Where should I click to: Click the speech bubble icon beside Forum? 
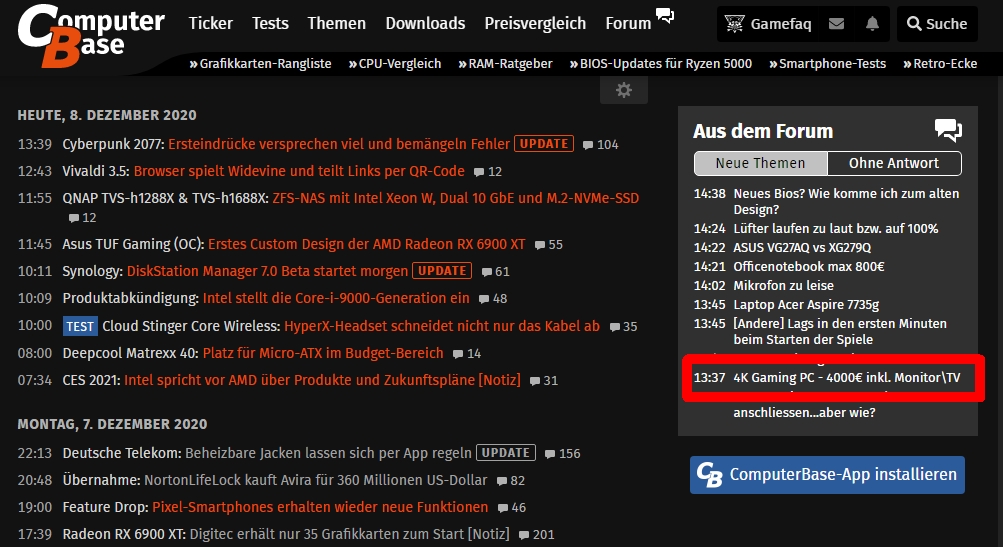click(x=665, y=15)
